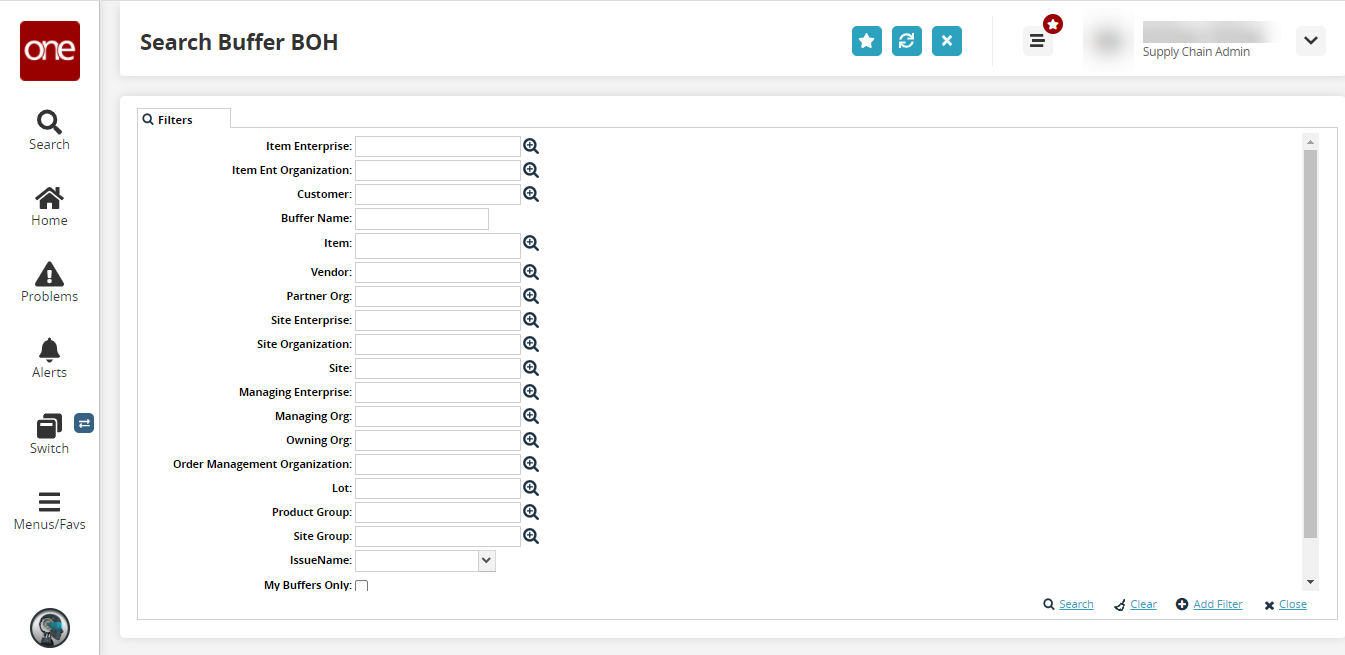Focus the Partner Org input field

[438, 296]
